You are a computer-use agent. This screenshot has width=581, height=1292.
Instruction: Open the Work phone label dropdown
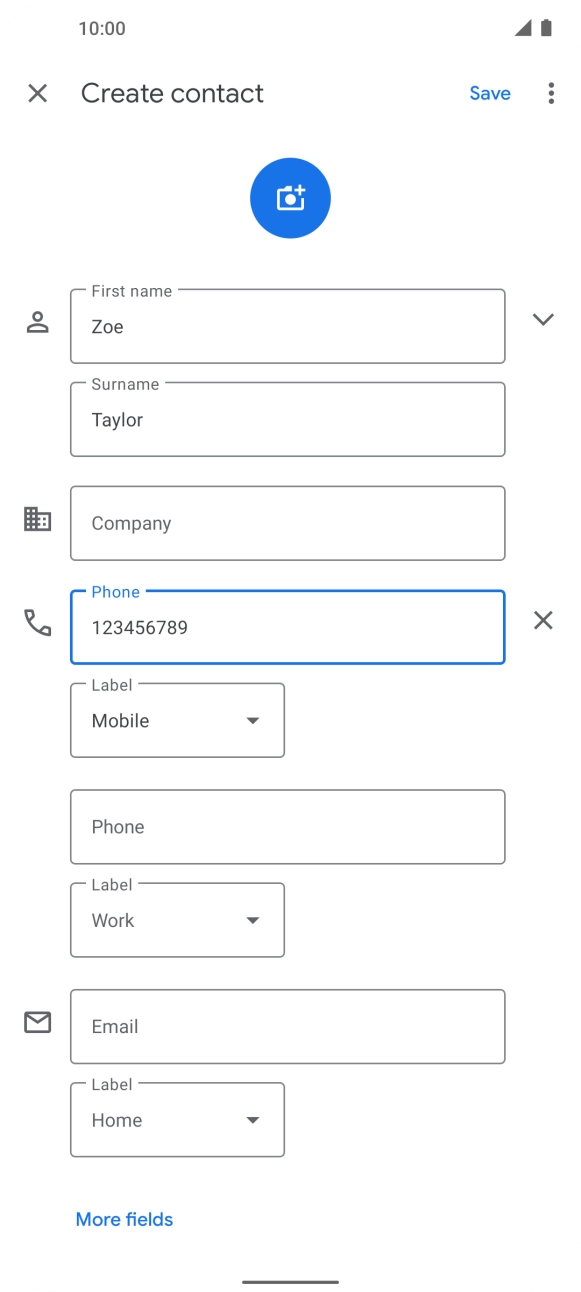(177, 920)
